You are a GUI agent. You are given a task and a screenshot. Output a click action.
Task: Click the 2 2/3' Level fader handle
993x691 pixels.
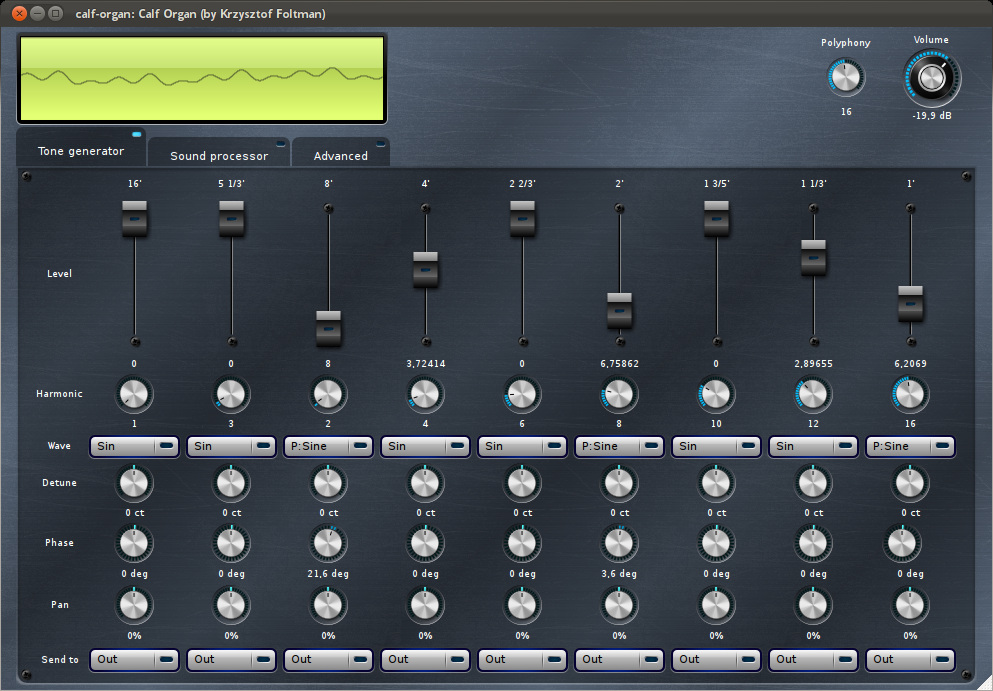[x=522, y=219]
